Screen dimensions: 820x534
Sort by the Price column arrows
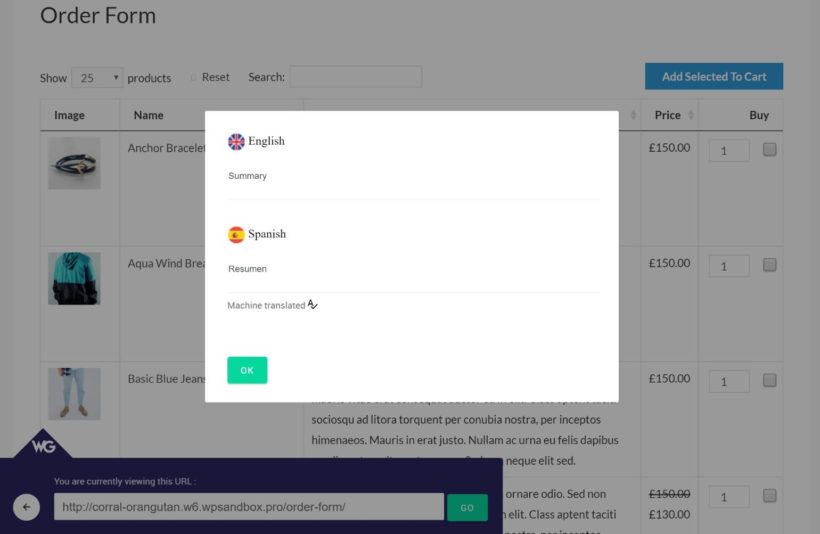click(690, 116)
